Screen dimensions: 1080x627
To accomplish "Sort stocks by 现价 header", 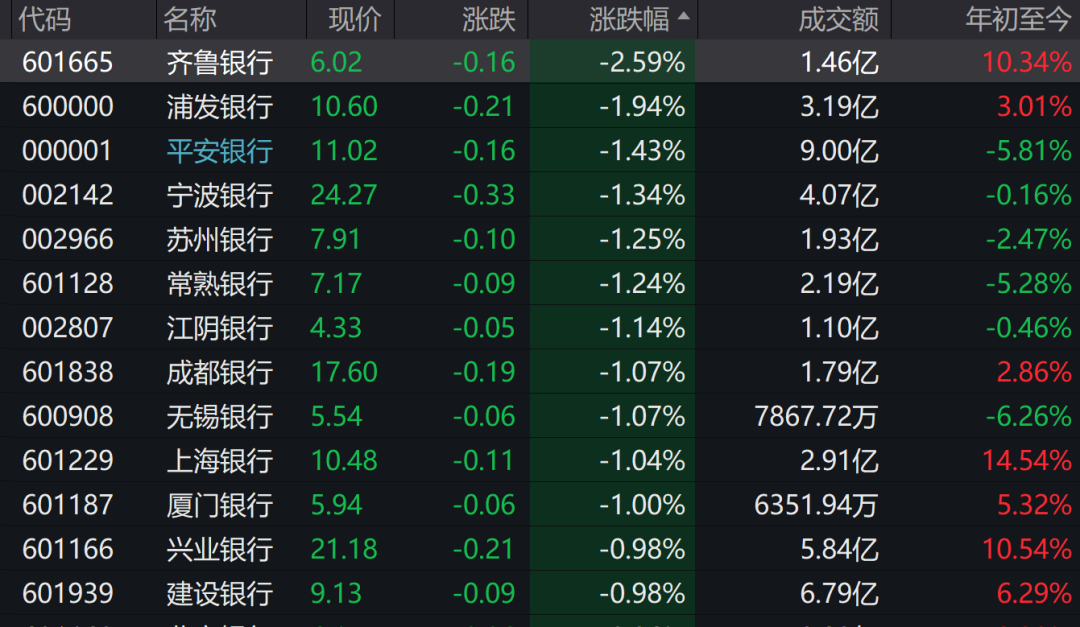I will [x=354, y=19].
